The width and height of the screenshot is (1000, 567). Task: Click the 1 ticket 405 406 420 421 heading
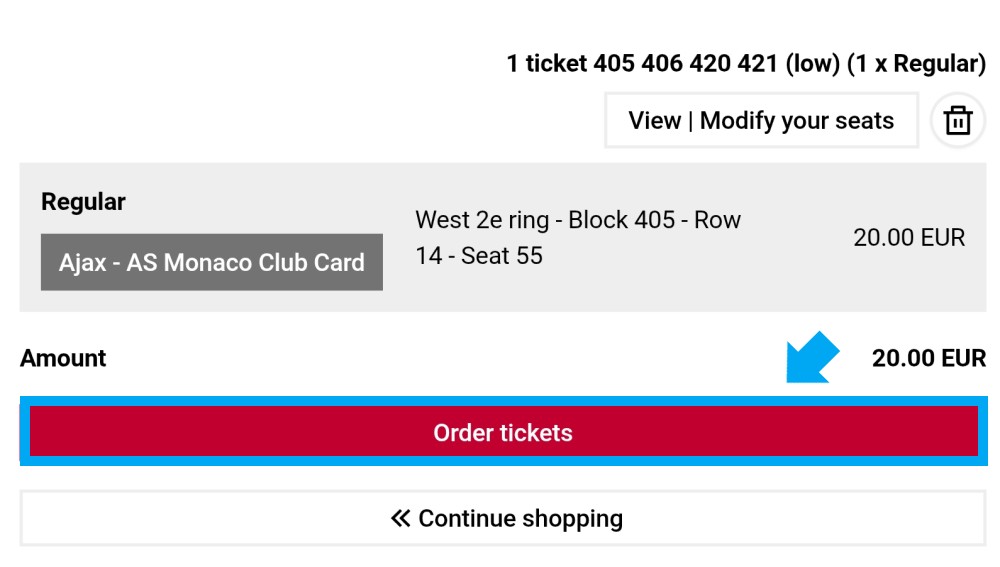coord(642,64)
